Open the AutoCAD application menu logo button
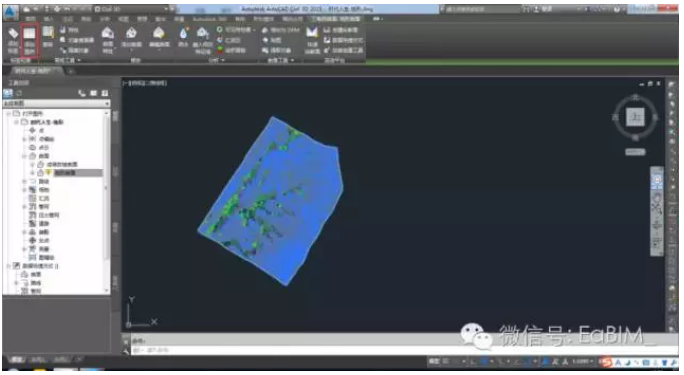This screenshot has height=375, width=684. coord(11,13)
